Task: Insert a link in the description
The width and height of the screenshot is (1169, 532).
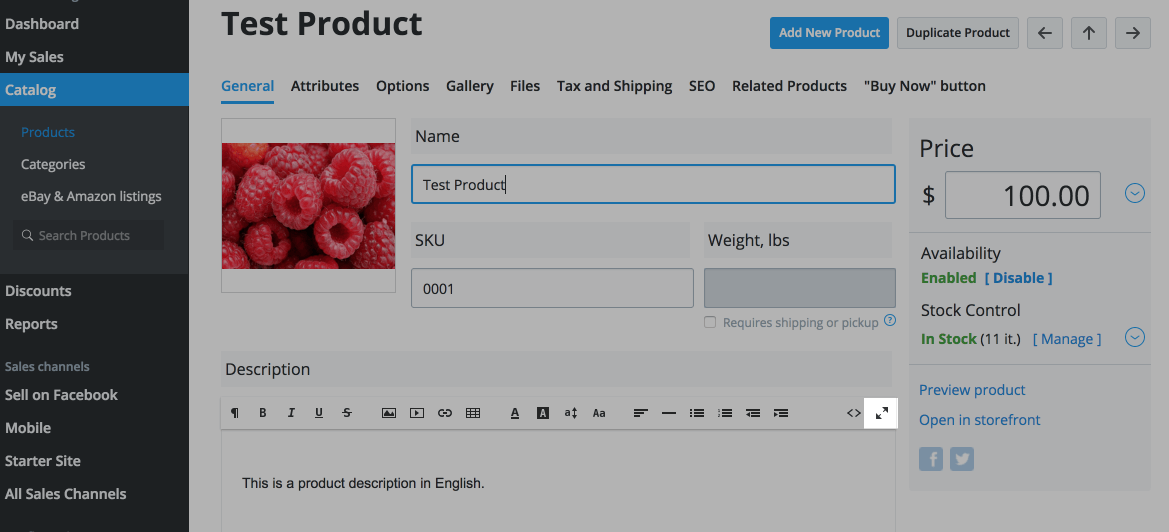Action: pos(445,413)
